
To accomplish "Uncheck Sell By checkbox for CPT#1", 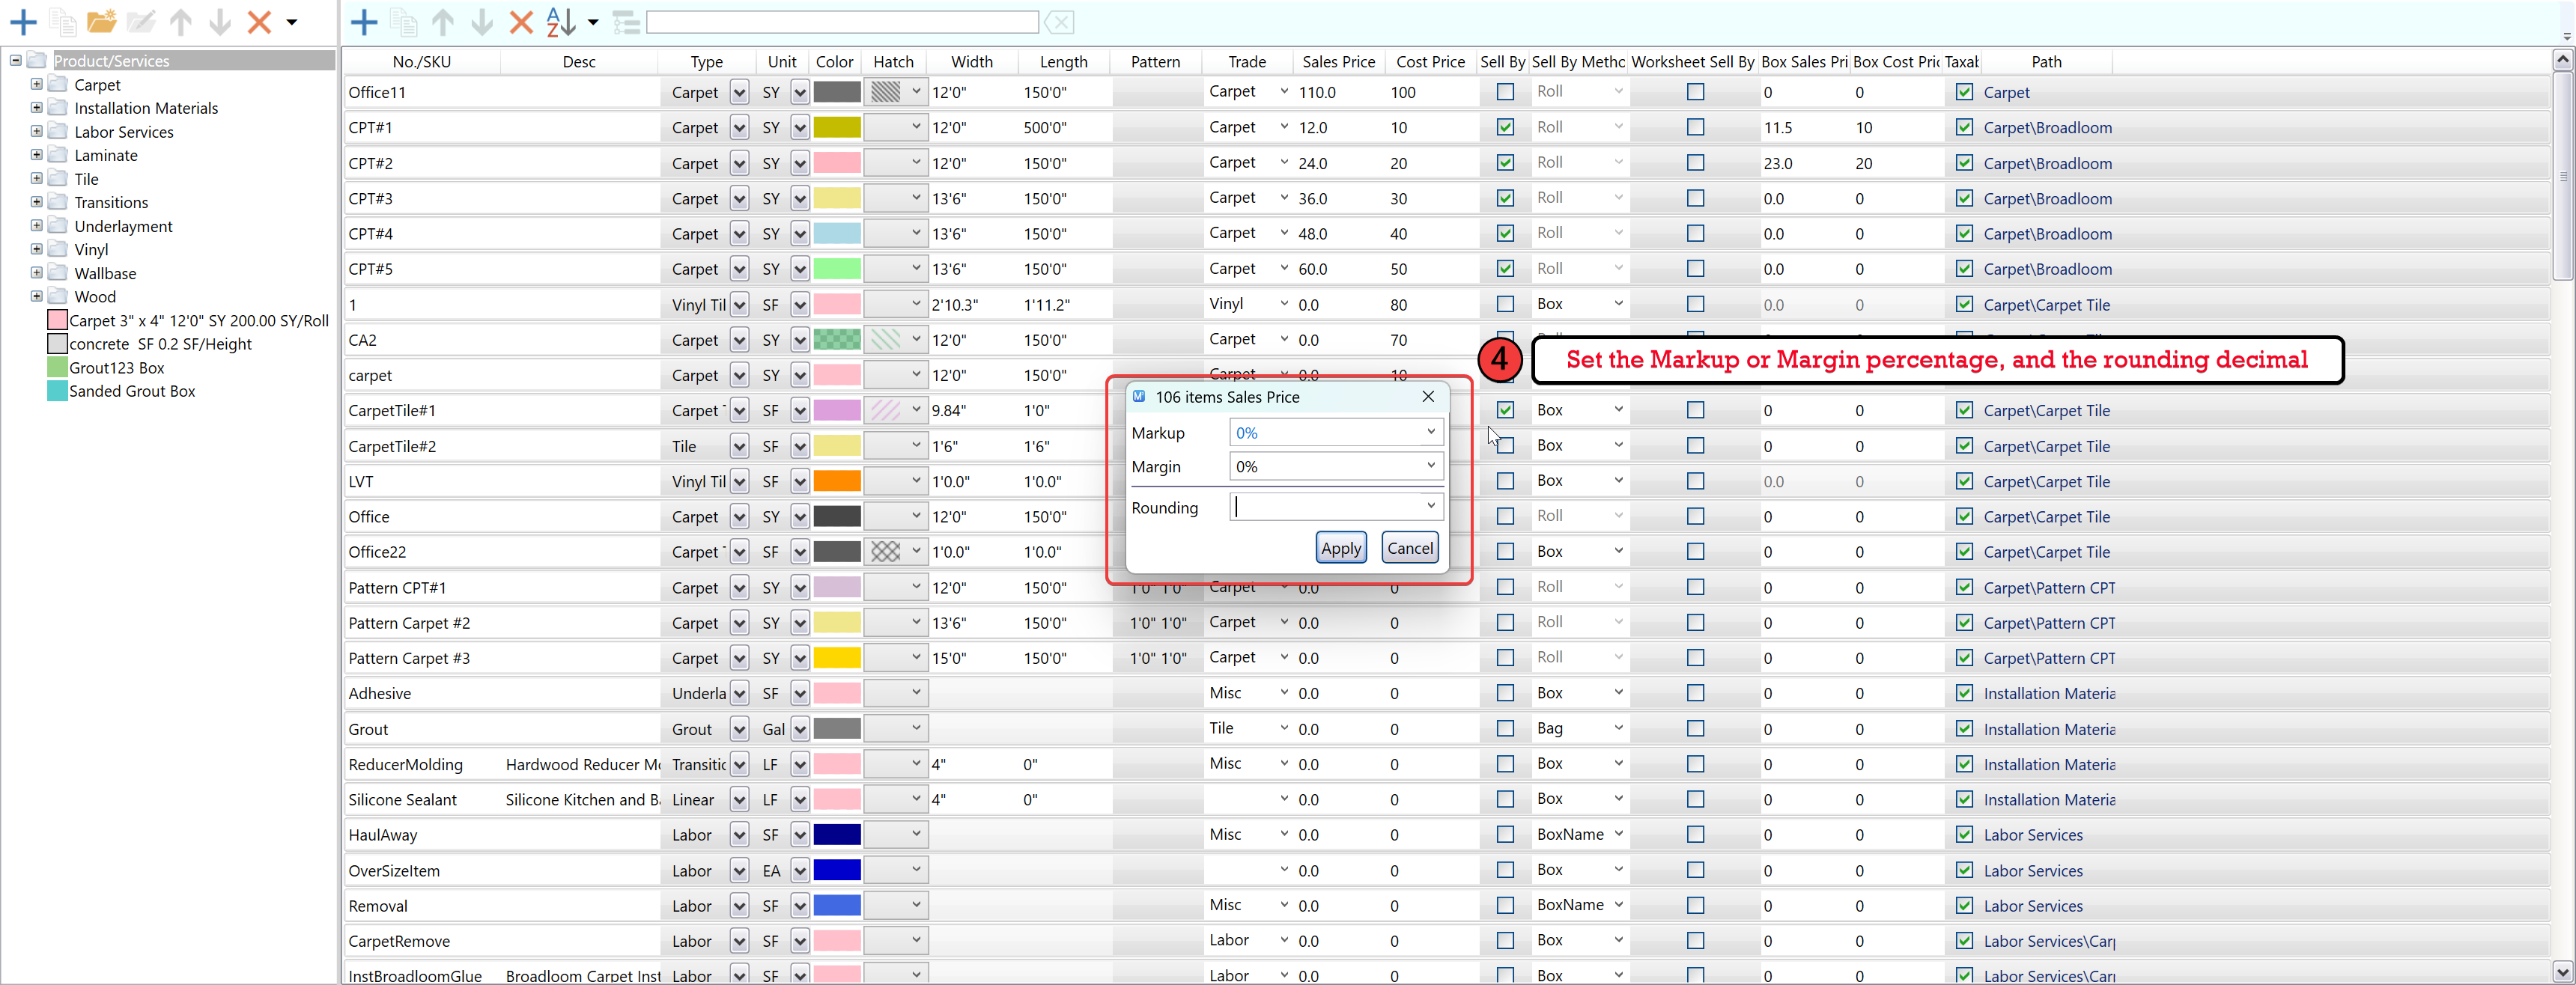I will point(1504,127).
